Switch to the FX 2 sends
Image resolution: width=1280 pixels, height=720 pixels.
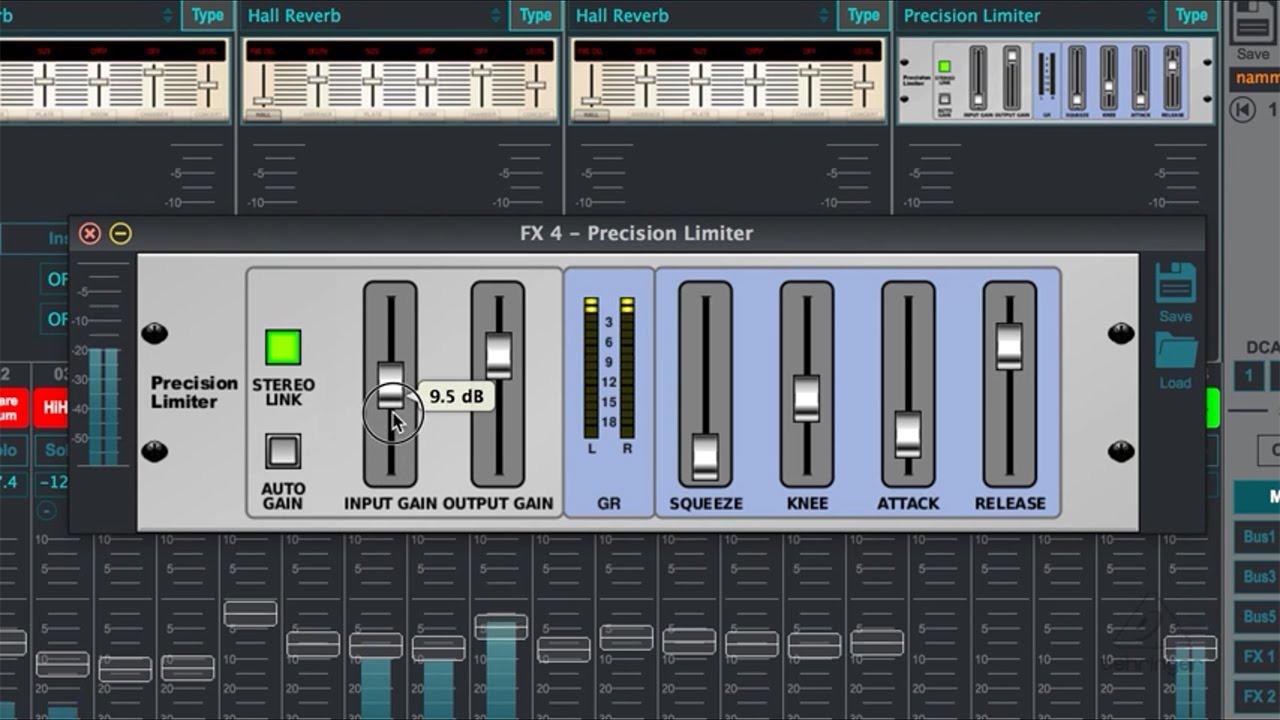pyautogui.click(x=1259, y=697)
